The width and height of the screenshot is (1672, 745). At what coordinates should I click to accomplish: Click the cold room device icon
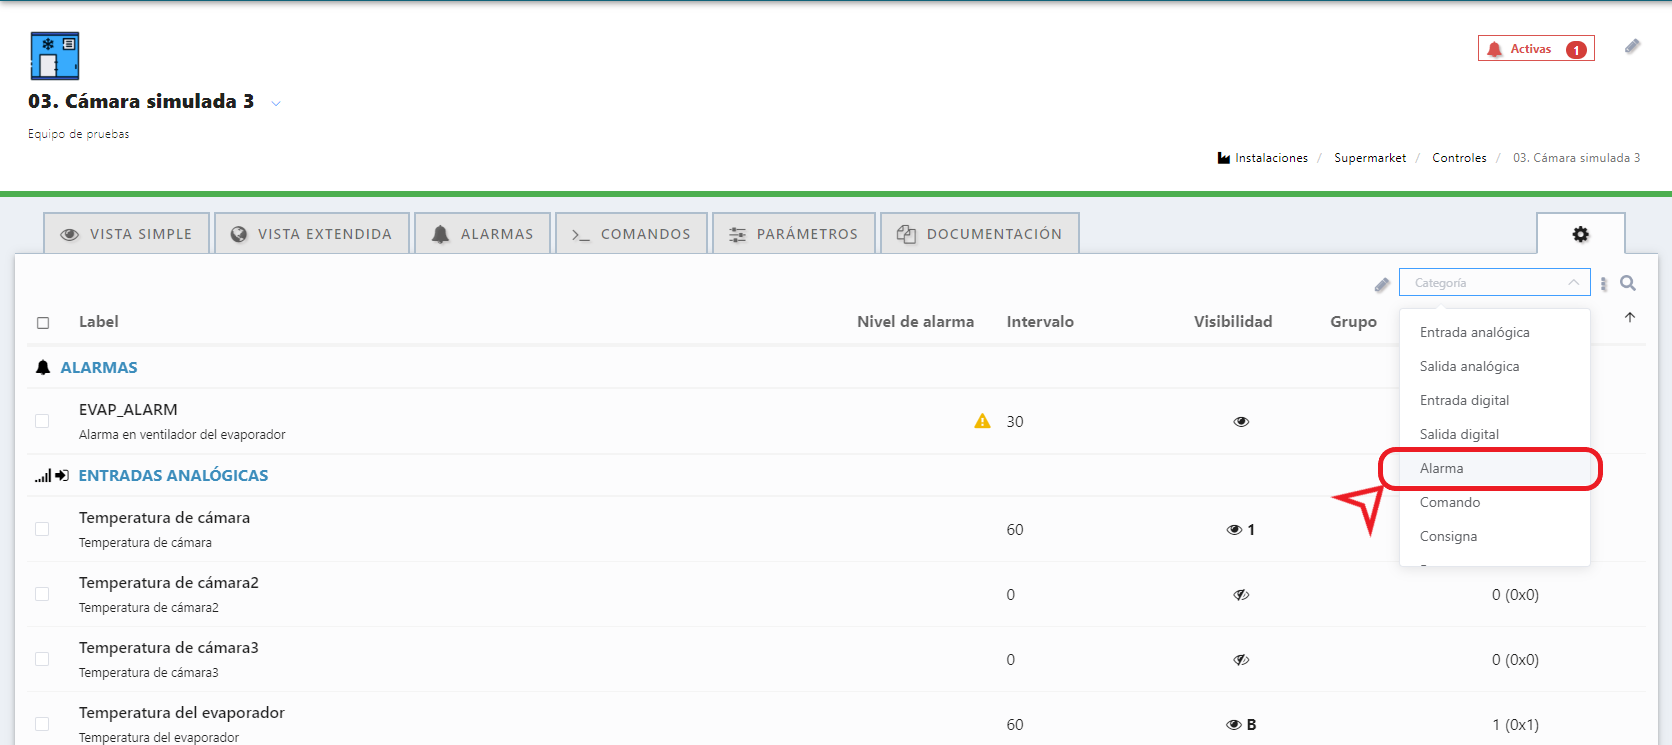click(x=55, y=56)
